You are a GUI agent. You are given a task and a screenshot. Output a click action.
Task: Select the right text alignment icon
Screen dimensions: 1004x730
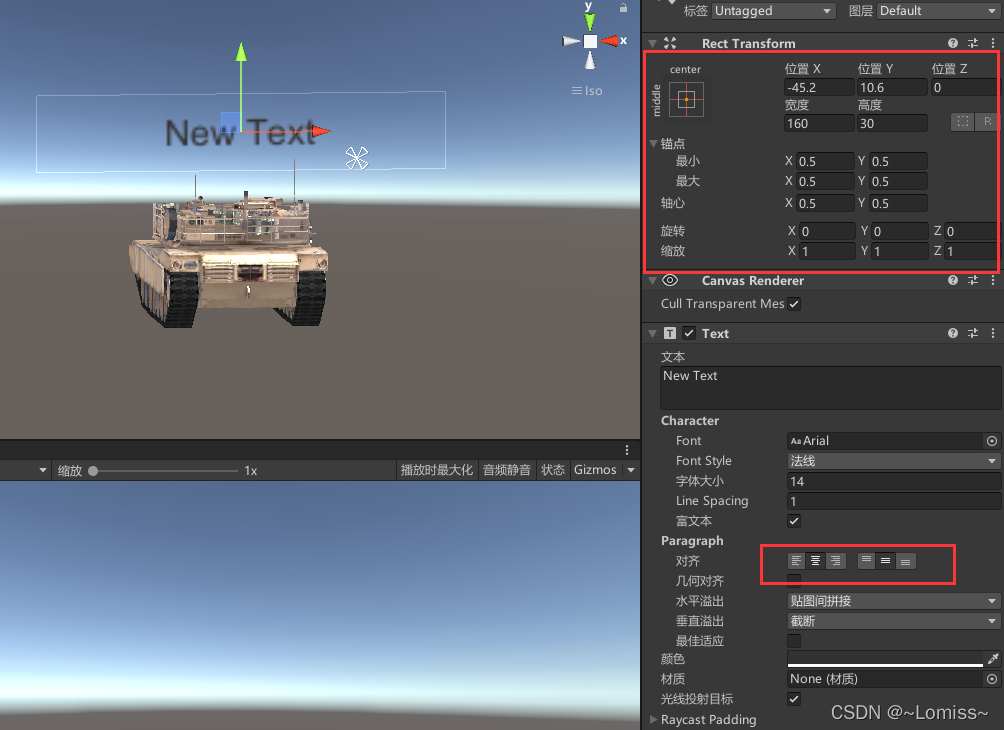coord(834,560)
